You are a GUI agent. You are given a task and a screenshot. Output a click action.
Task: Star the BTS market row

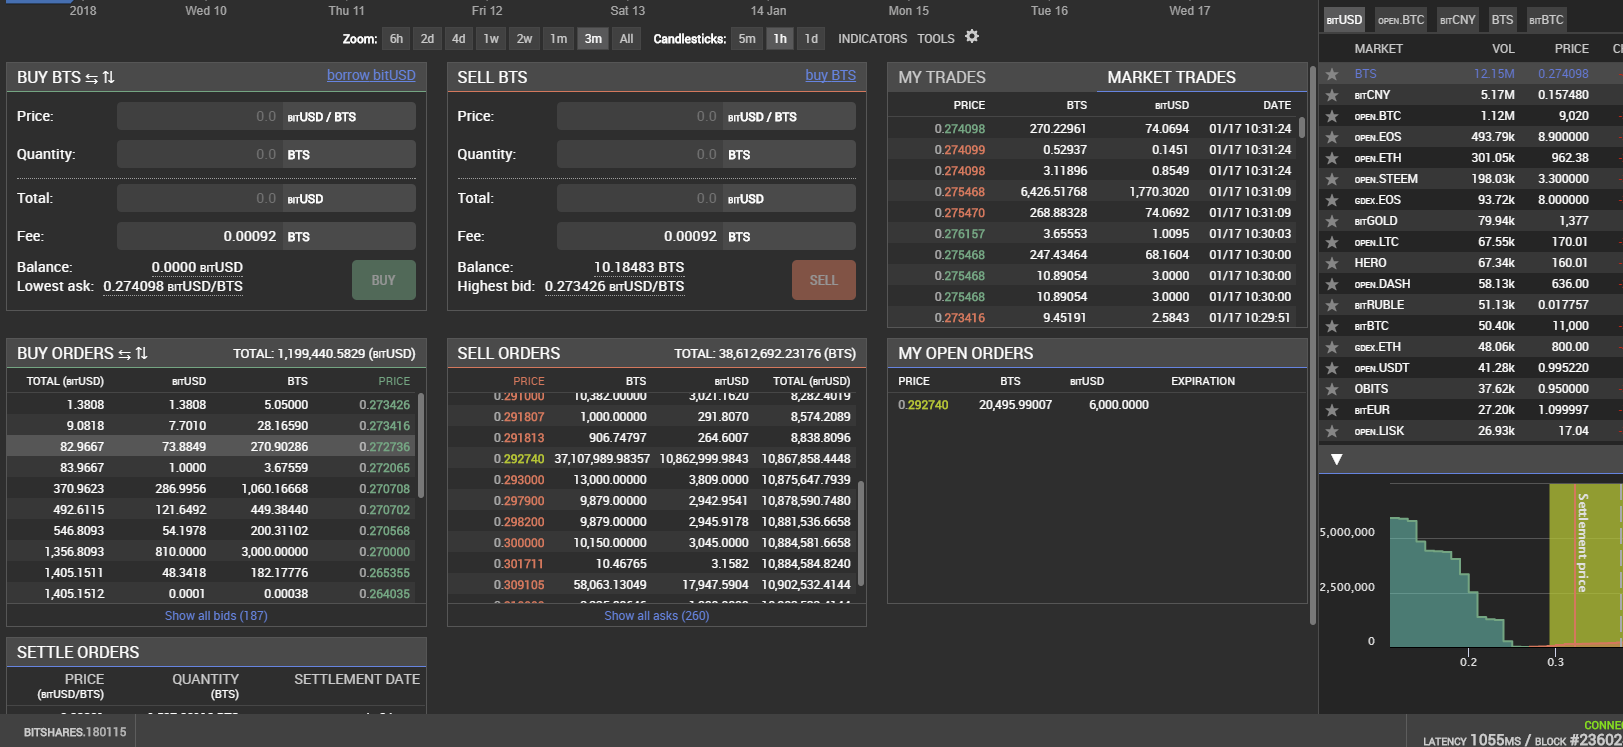pos(1332,74)
